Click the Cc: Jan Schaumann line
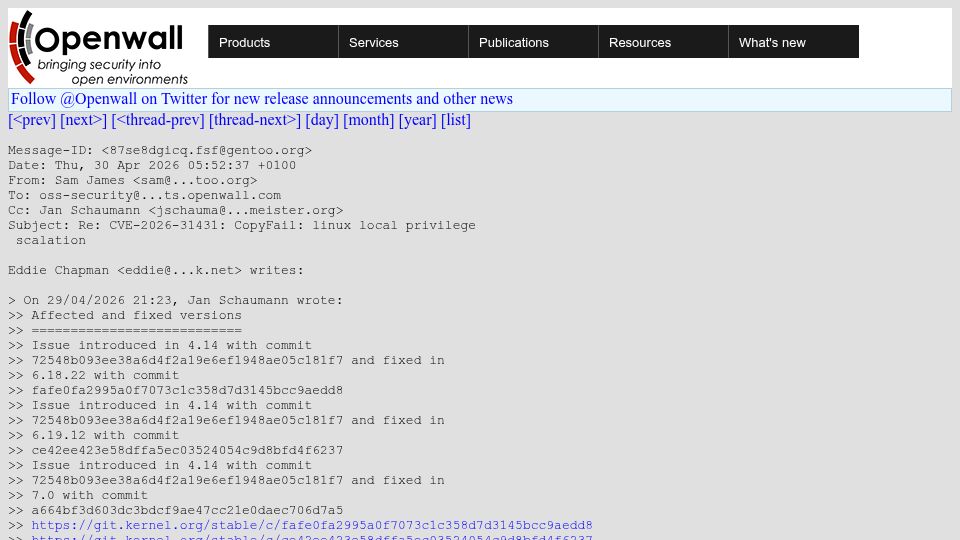Viewport: 960px width, 540px height. coord(176,210)
